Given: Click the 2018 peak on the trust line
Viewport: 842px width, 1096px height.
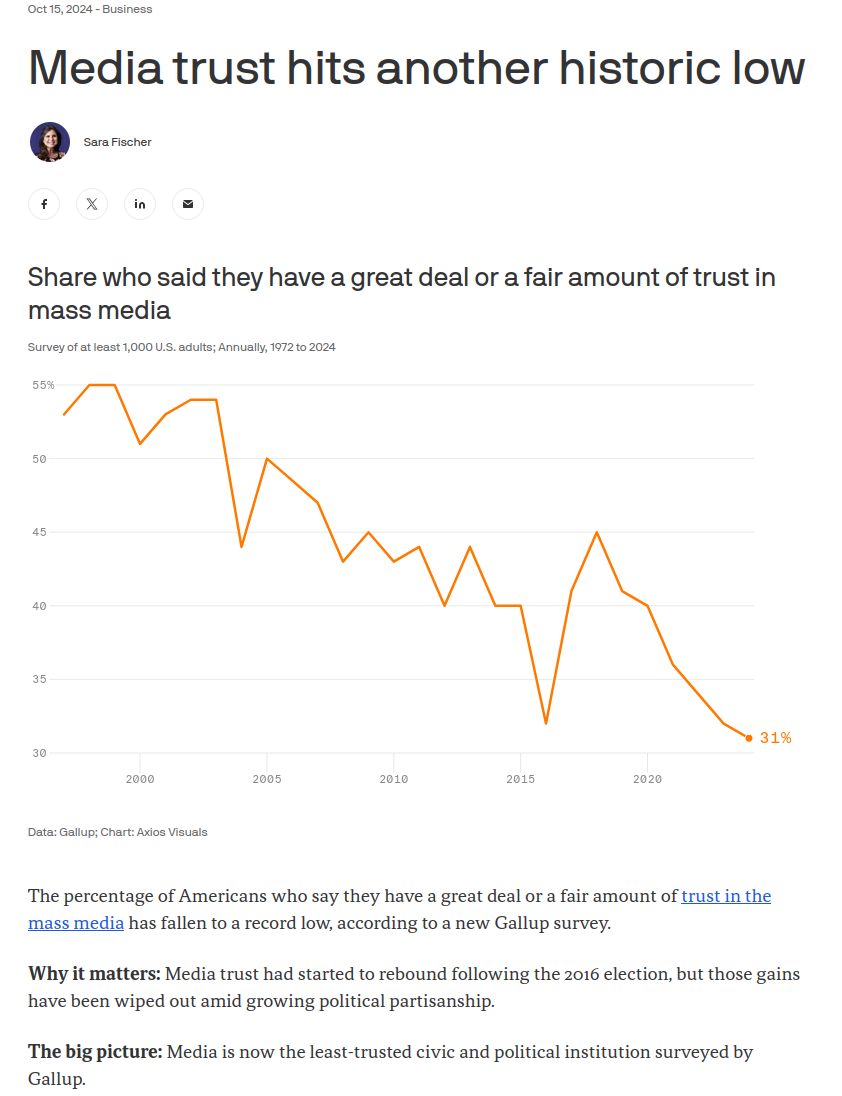Looking at the screenshot, I should click(597, 533).
